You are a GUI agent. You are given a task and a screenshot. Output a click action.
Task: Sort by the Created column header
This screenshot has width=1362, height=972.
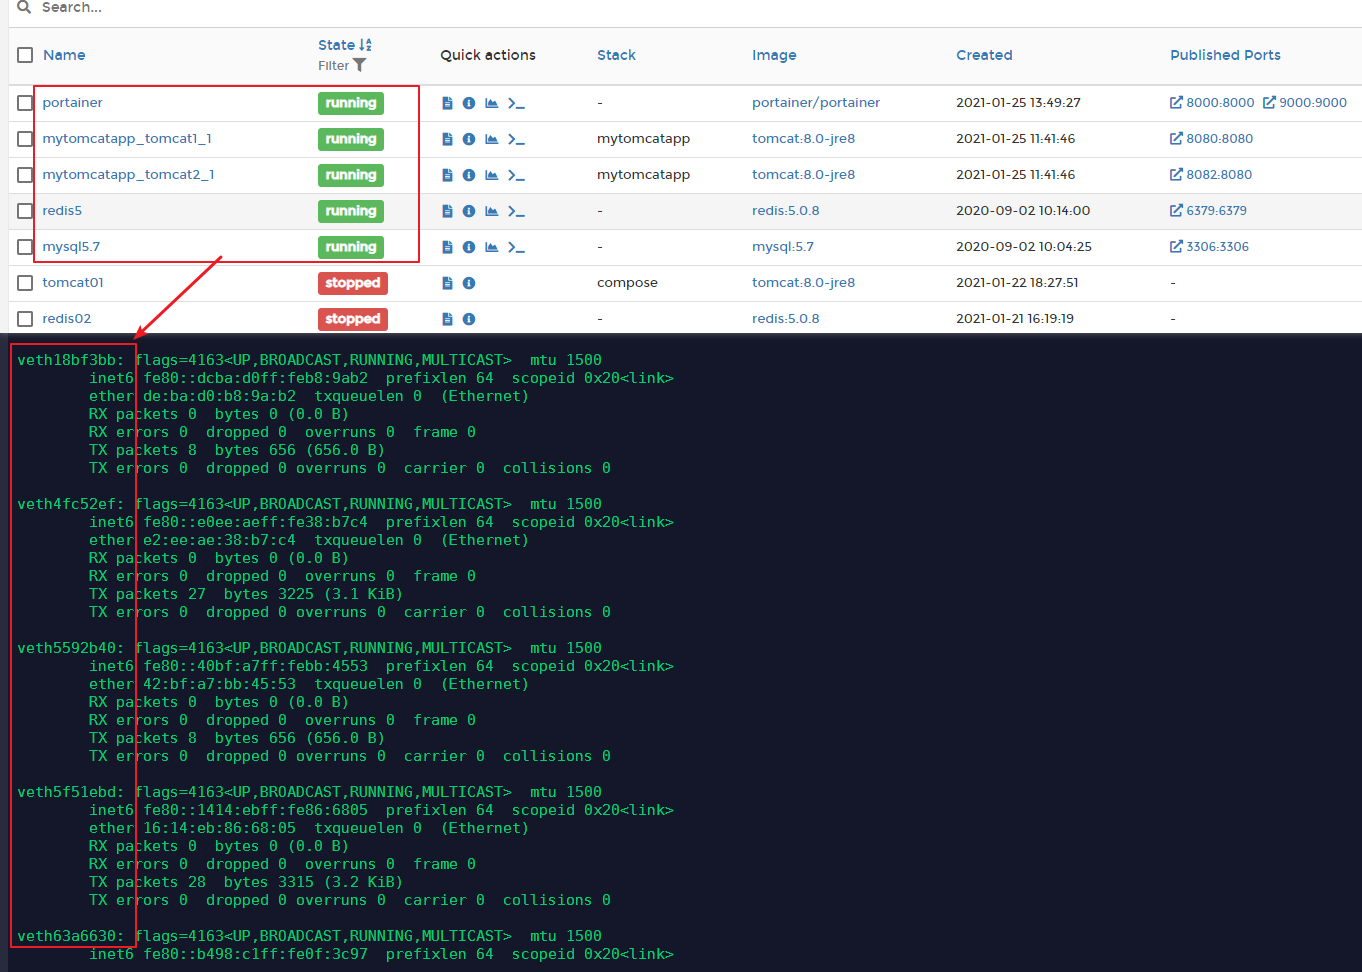point(984,55)
